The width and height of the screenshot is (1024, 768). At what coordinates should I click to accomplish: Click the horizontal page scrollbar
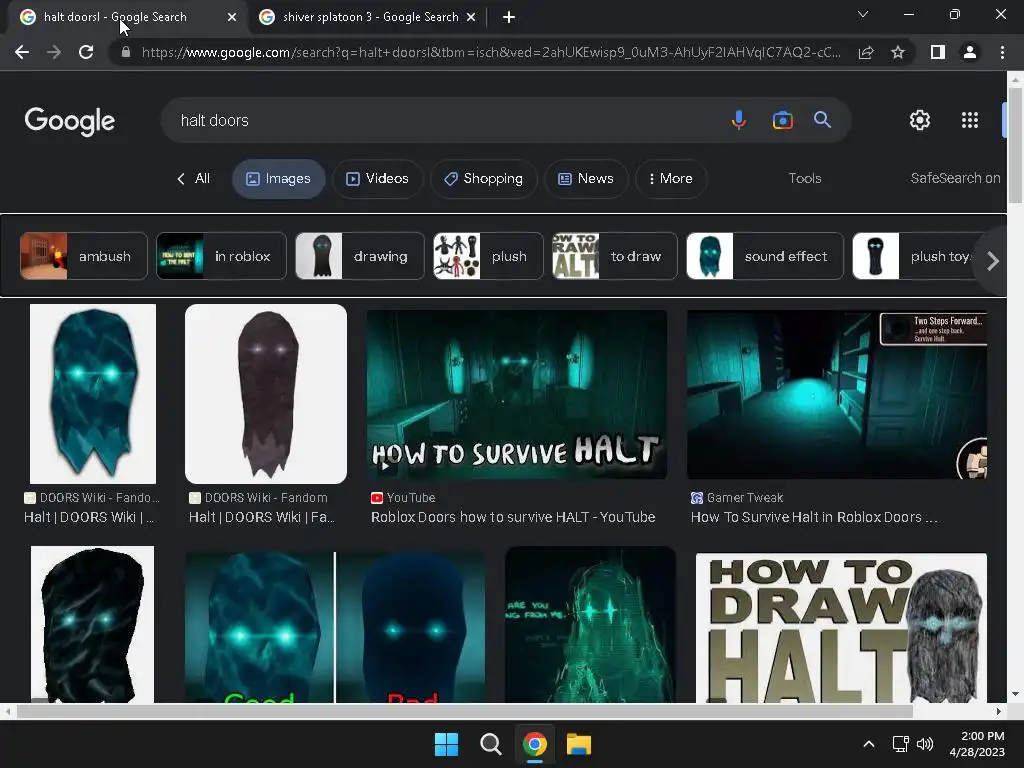point(464,711)
